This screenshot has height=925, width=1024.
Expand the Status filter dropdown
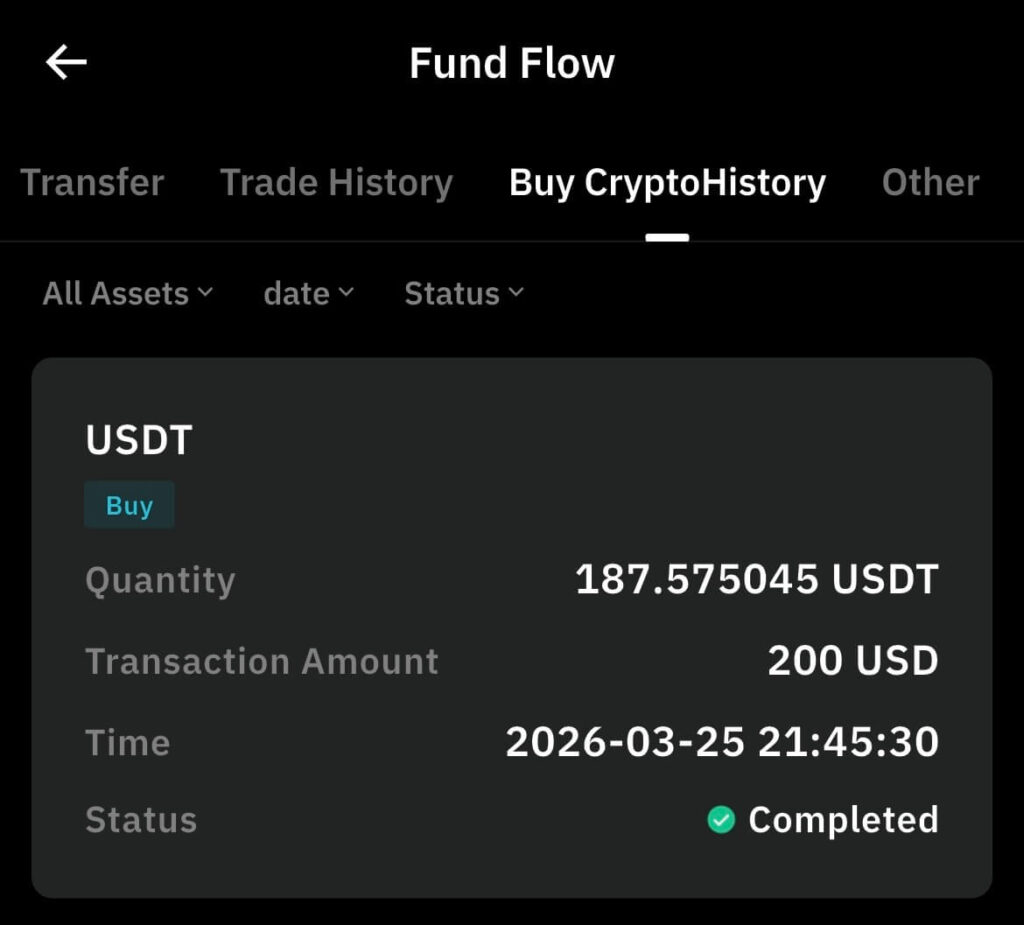(463, 293)
